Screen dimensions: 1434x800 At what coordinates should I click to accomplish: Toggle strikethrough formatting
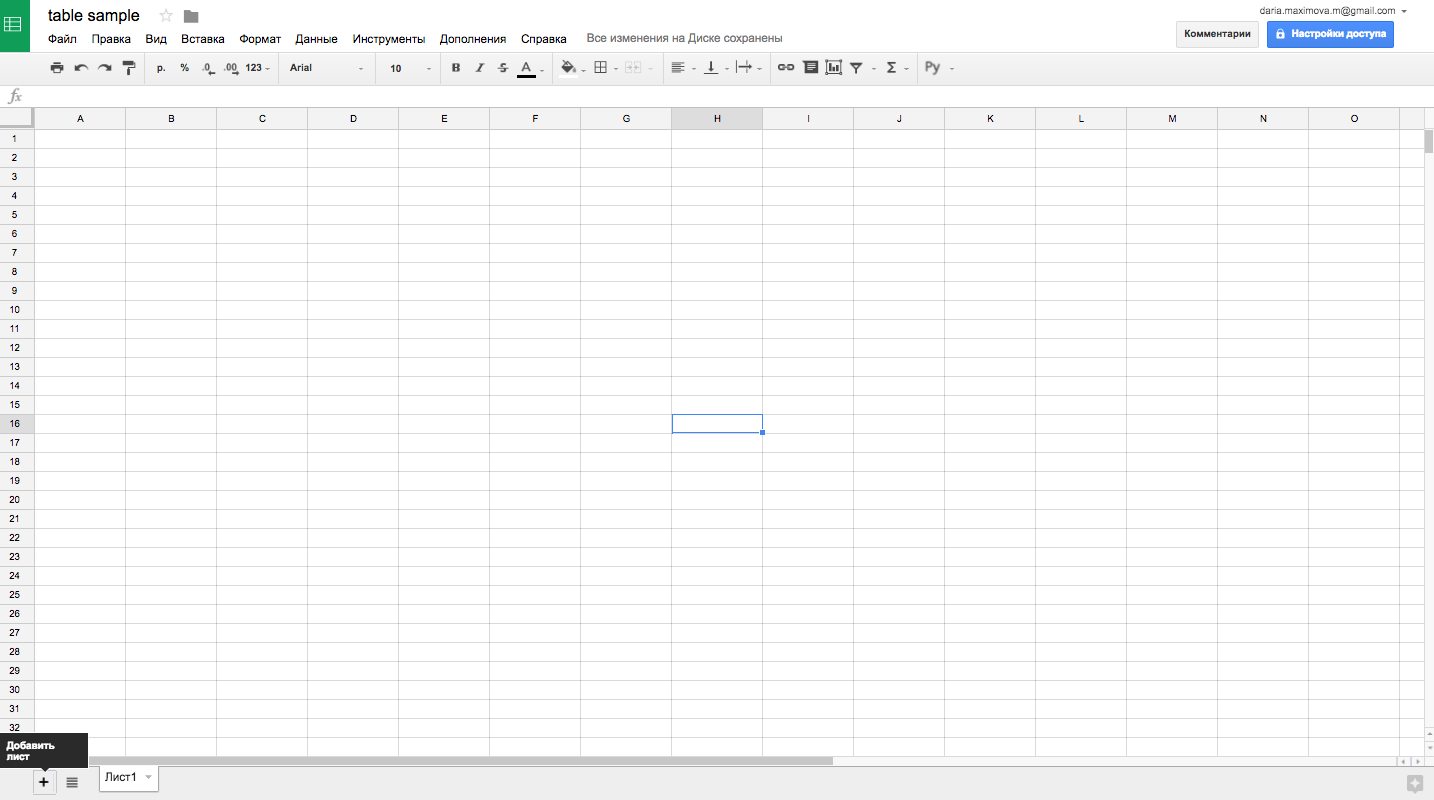[503, 68]
